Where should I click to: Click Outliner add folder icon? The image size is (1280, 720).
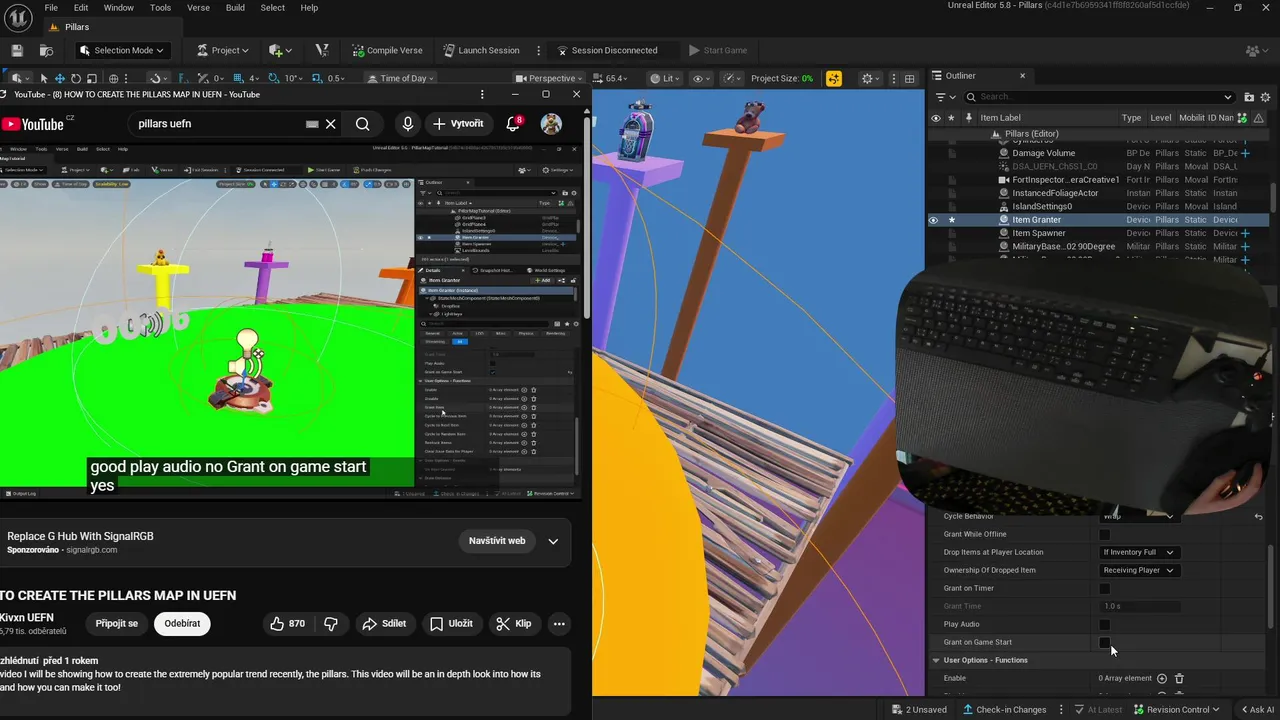pyautogui.click(x=1249, y=97)
